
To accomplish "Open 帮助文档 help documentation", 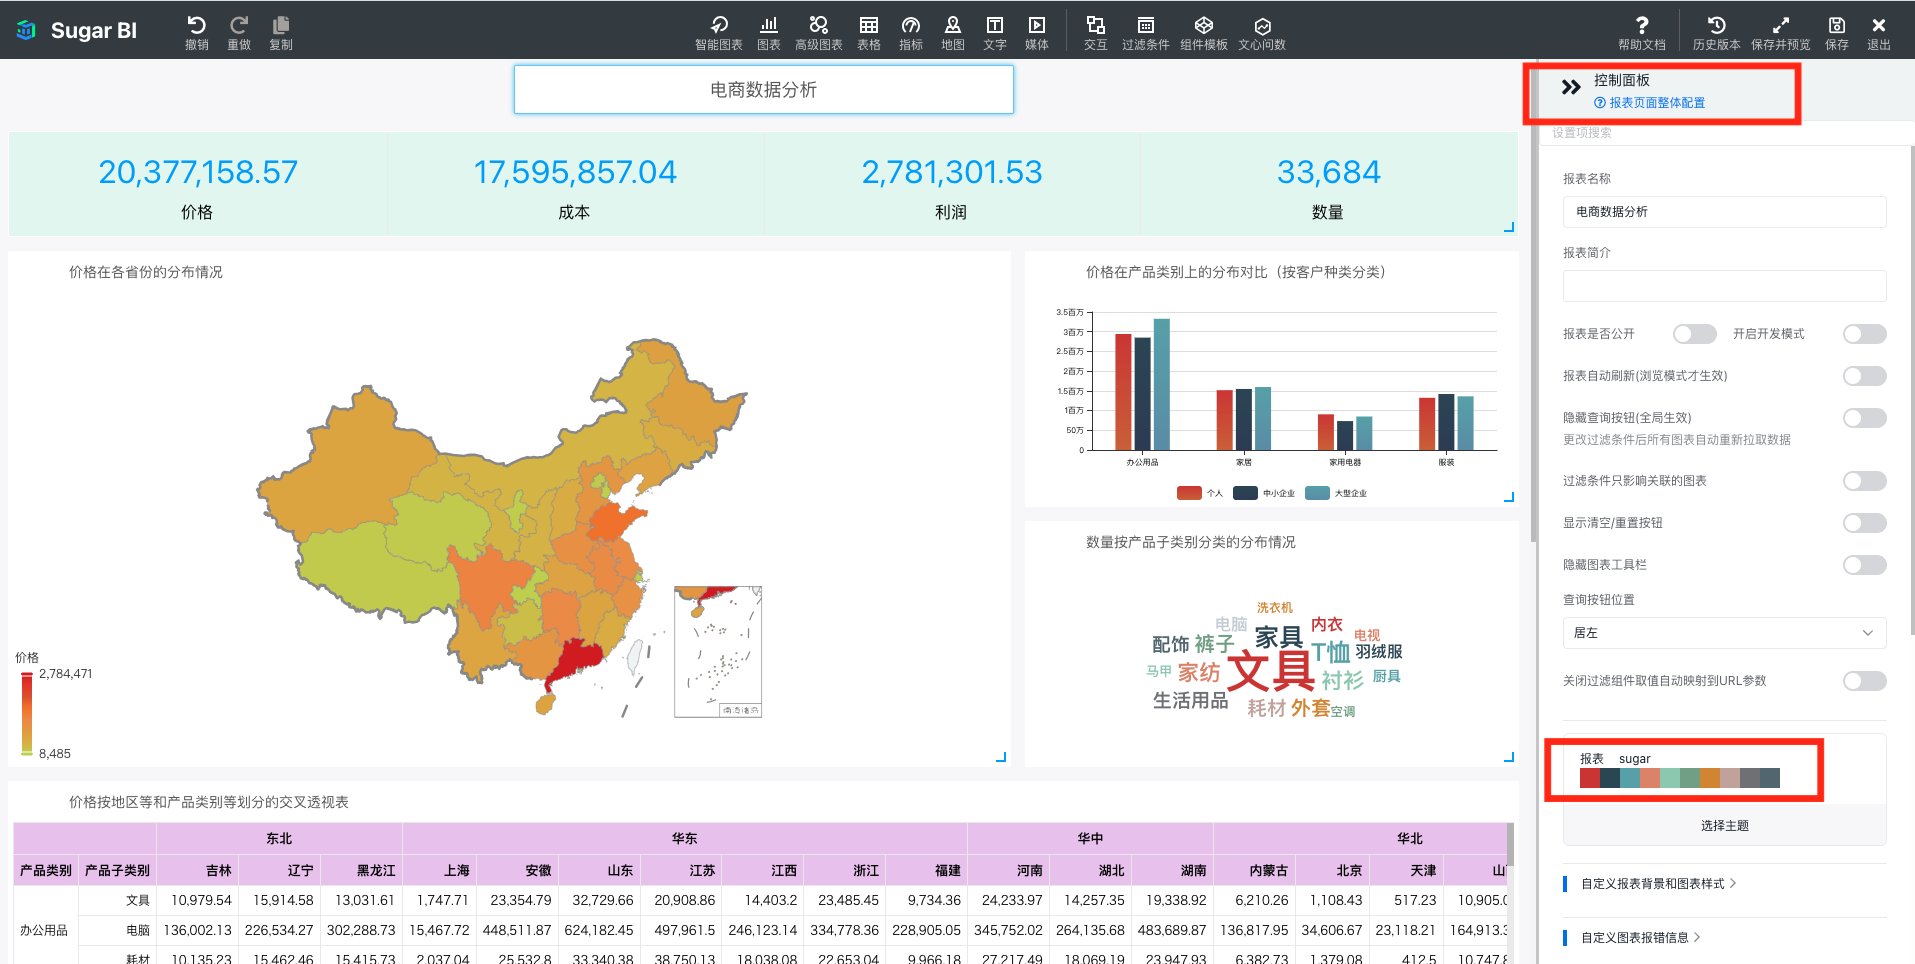I will (1642, 32).
